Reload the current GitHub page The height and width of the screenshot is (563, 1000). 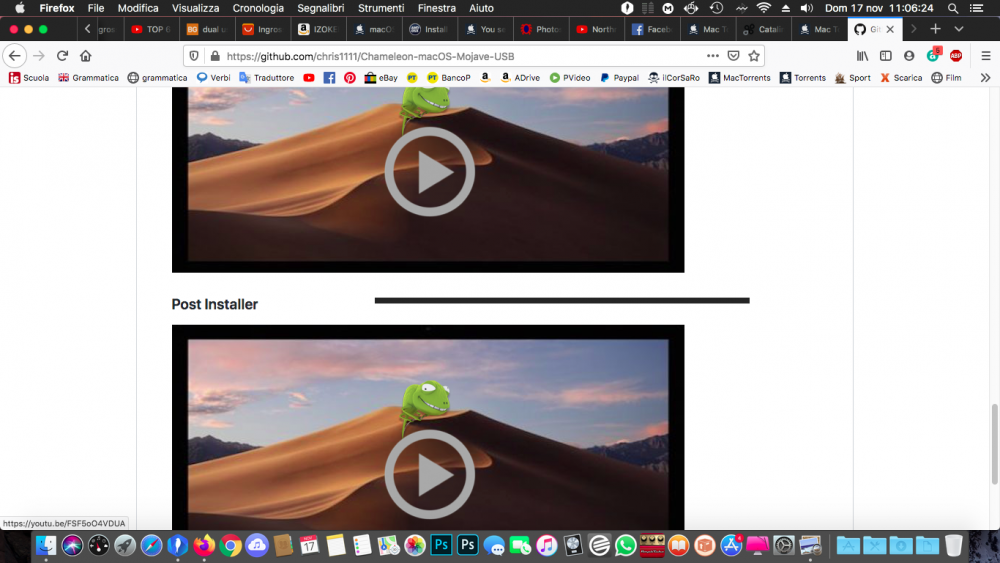click(62, 56)
